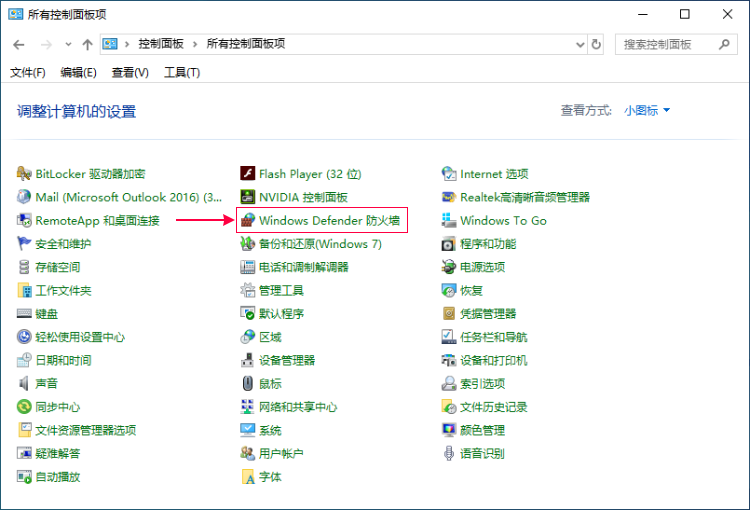
Task: Click the 存储空间 icon
Action: [x=24, y=267]
